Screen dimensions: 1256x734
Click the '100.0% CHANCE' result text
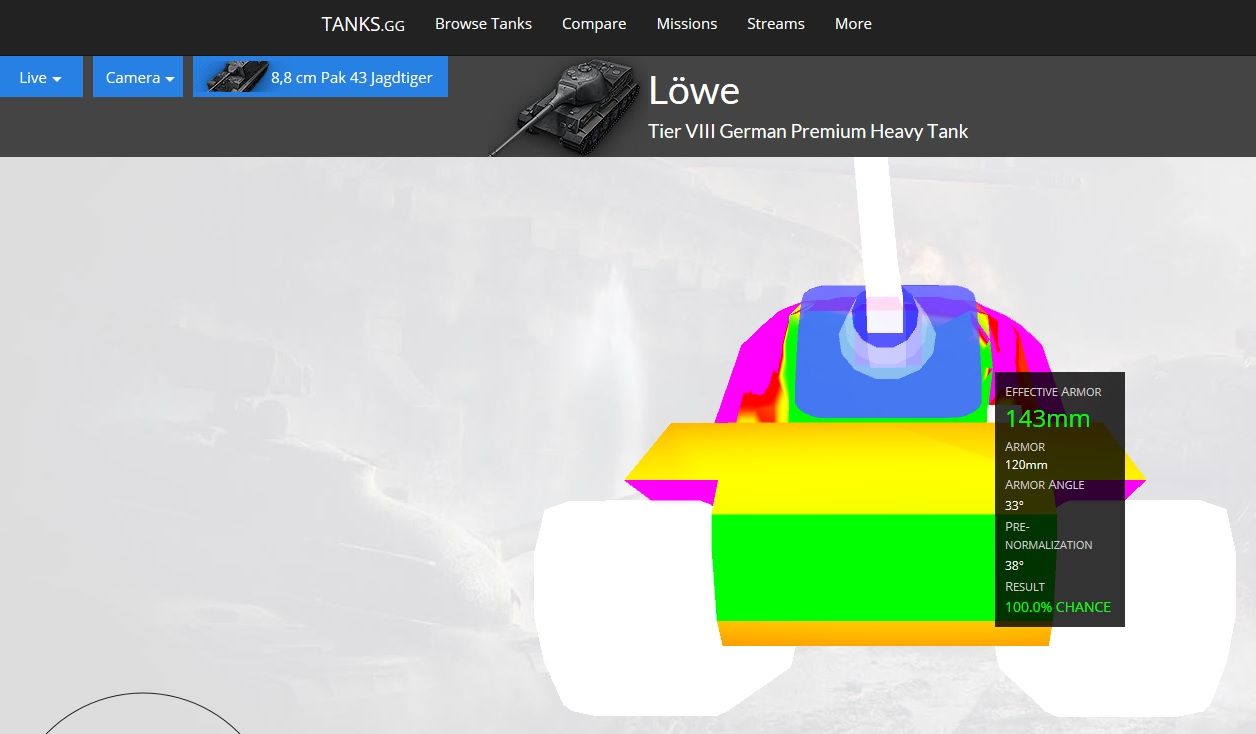click(1058, 607)
